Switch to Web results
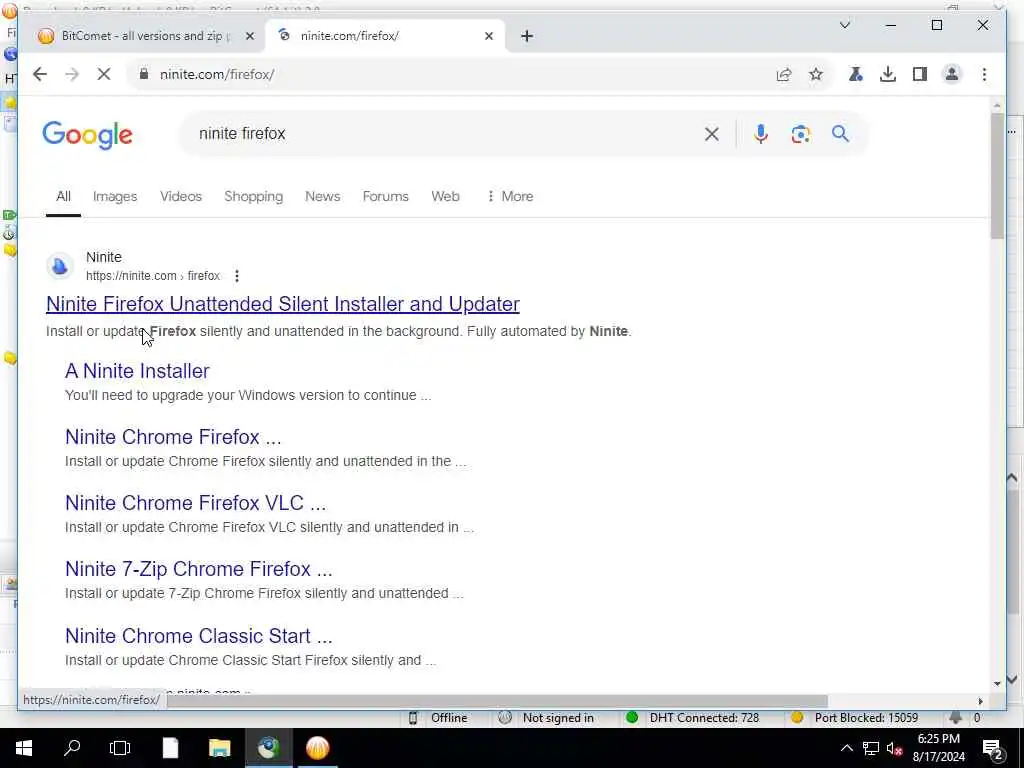The width and height of the screenshot is (1024, 768). 445,197
